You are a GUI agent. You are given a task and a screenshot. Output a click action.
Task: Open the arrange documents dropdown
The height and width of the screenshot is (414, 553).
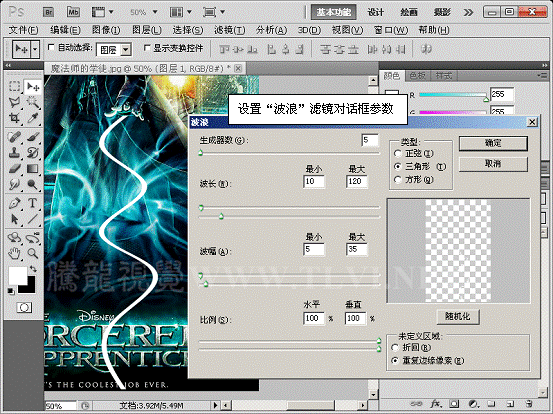(189, 12)
